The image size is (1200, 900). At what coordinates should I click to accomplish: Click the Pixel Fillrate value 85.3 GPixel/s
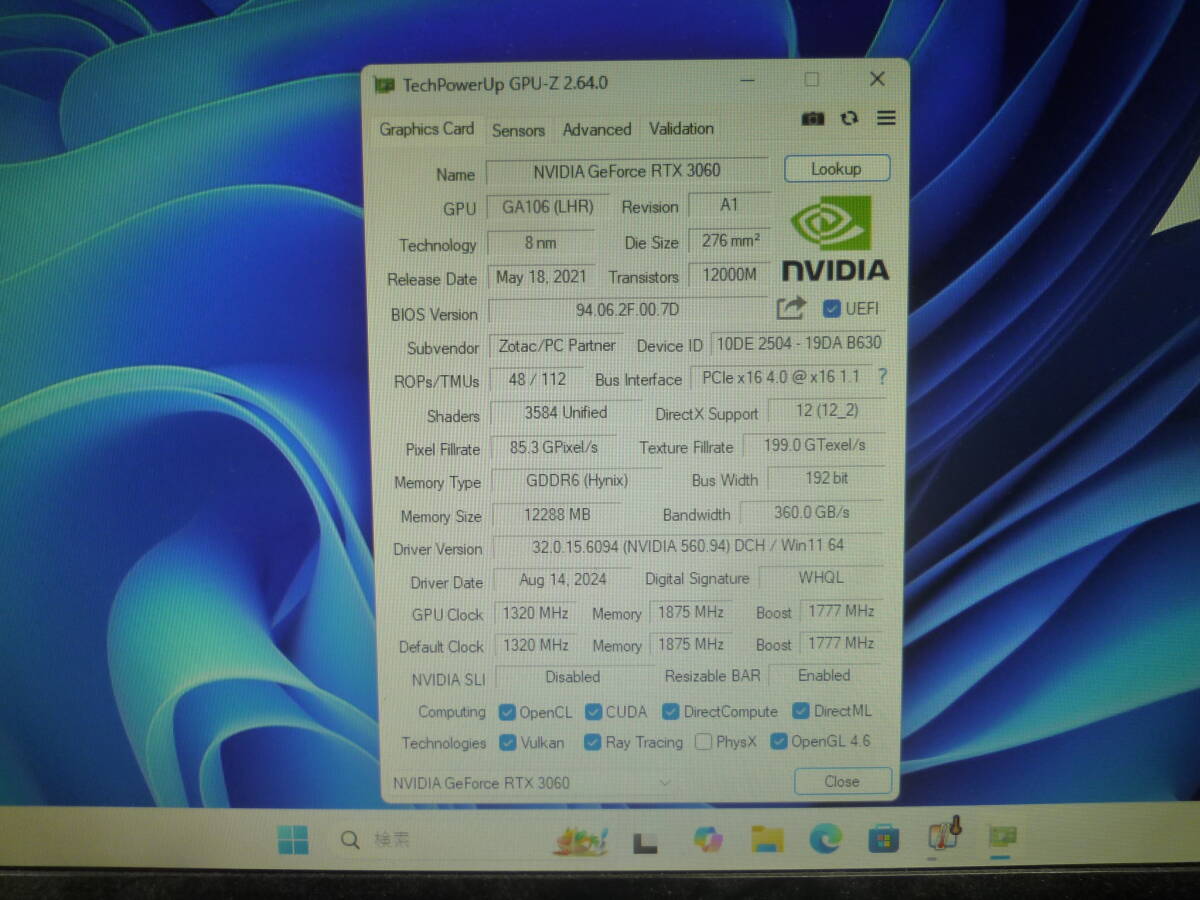coord(554,448)
